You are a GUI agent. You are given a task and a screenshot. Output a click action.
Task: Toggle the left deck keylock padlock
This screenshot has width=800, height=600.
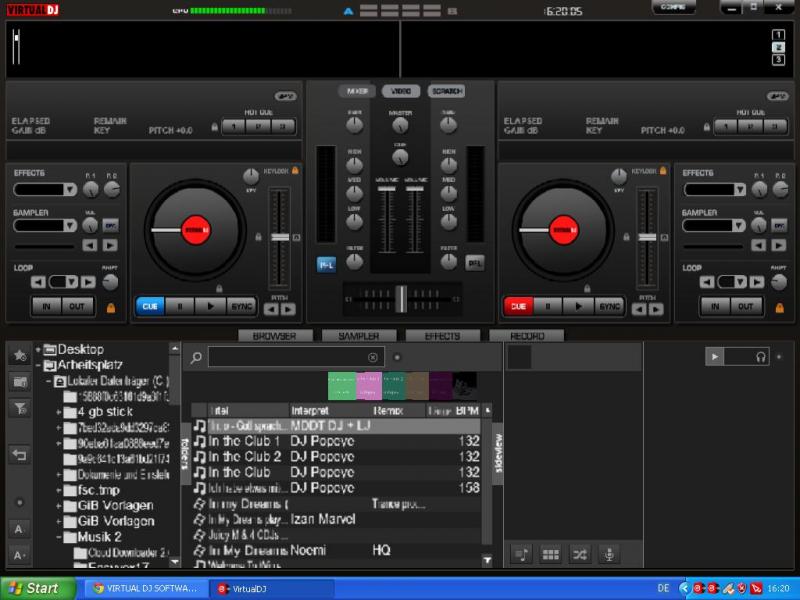[295, 171]
